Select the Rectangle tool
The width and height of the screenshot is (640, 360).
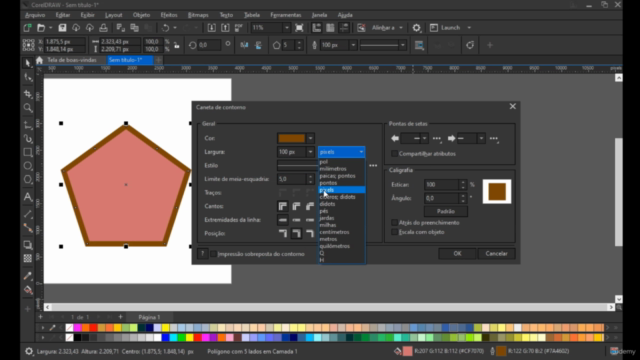[28, 152]
